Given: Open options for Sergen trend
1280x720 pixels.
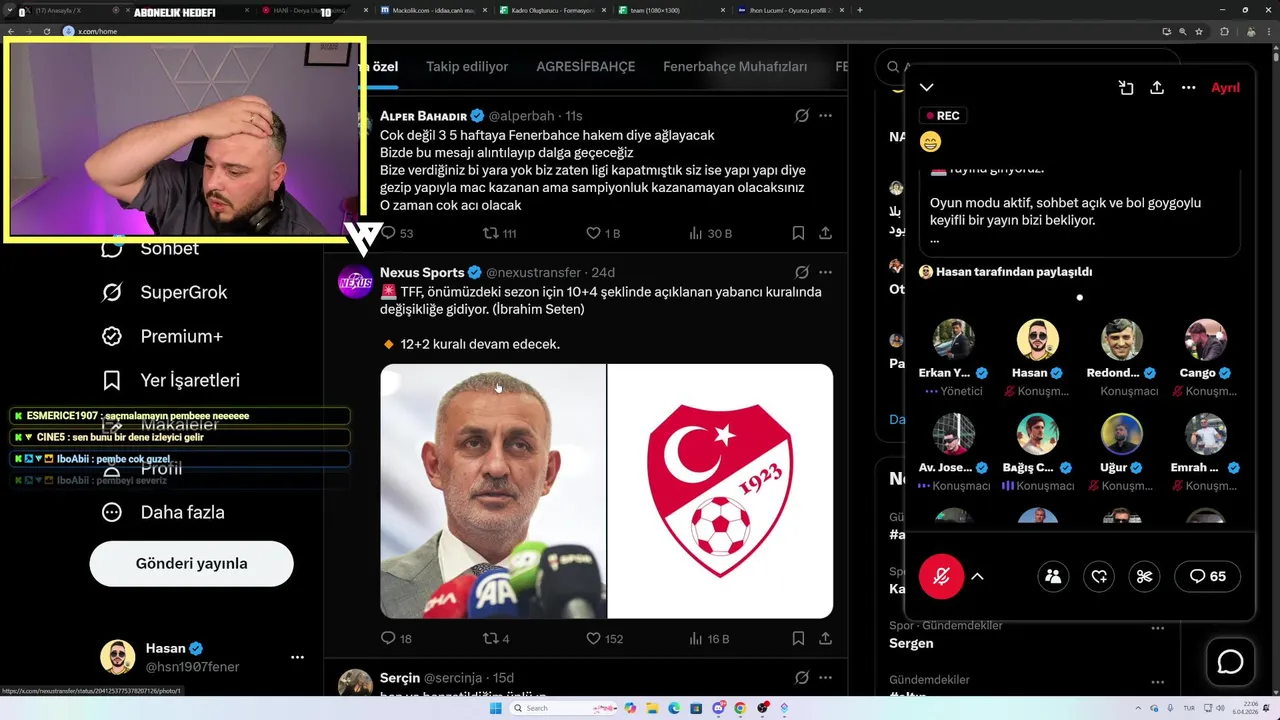Looking at the screenshot, I should click(1158, 628).
